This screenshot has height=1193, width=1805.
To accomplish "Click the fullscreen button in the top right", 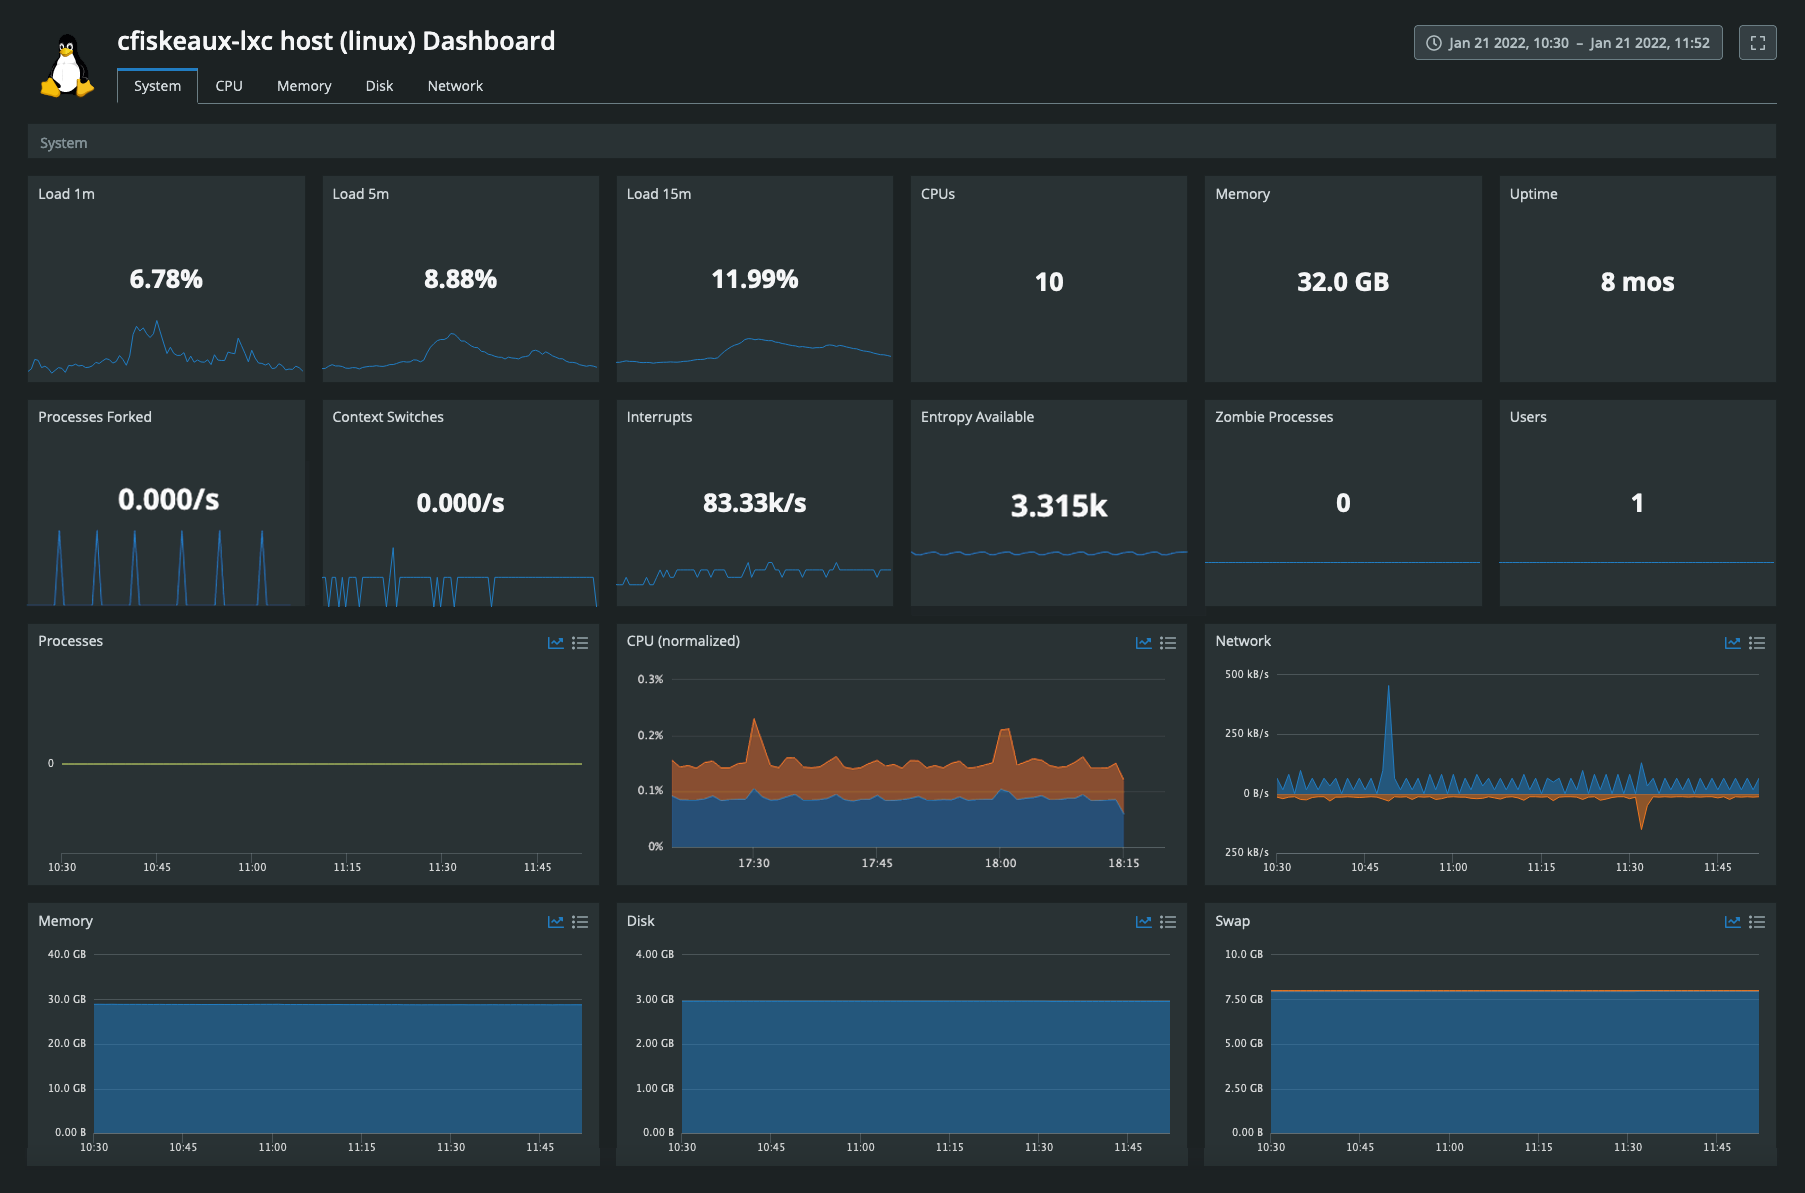I will click(x=1758, y=42).
